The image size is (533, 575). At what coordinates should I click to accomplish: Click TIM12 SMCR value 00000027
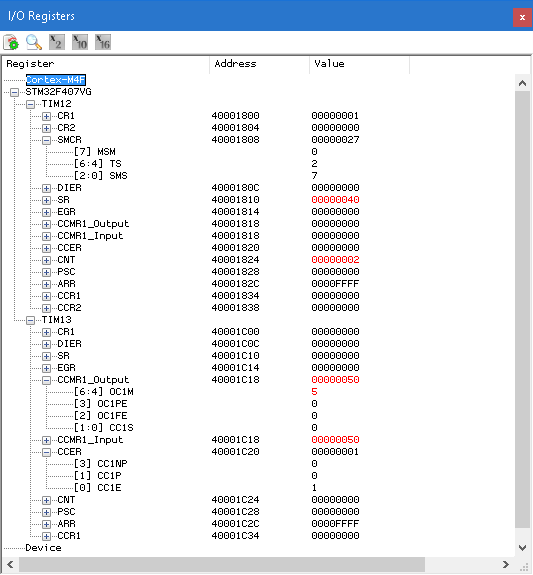click(335, 140)
